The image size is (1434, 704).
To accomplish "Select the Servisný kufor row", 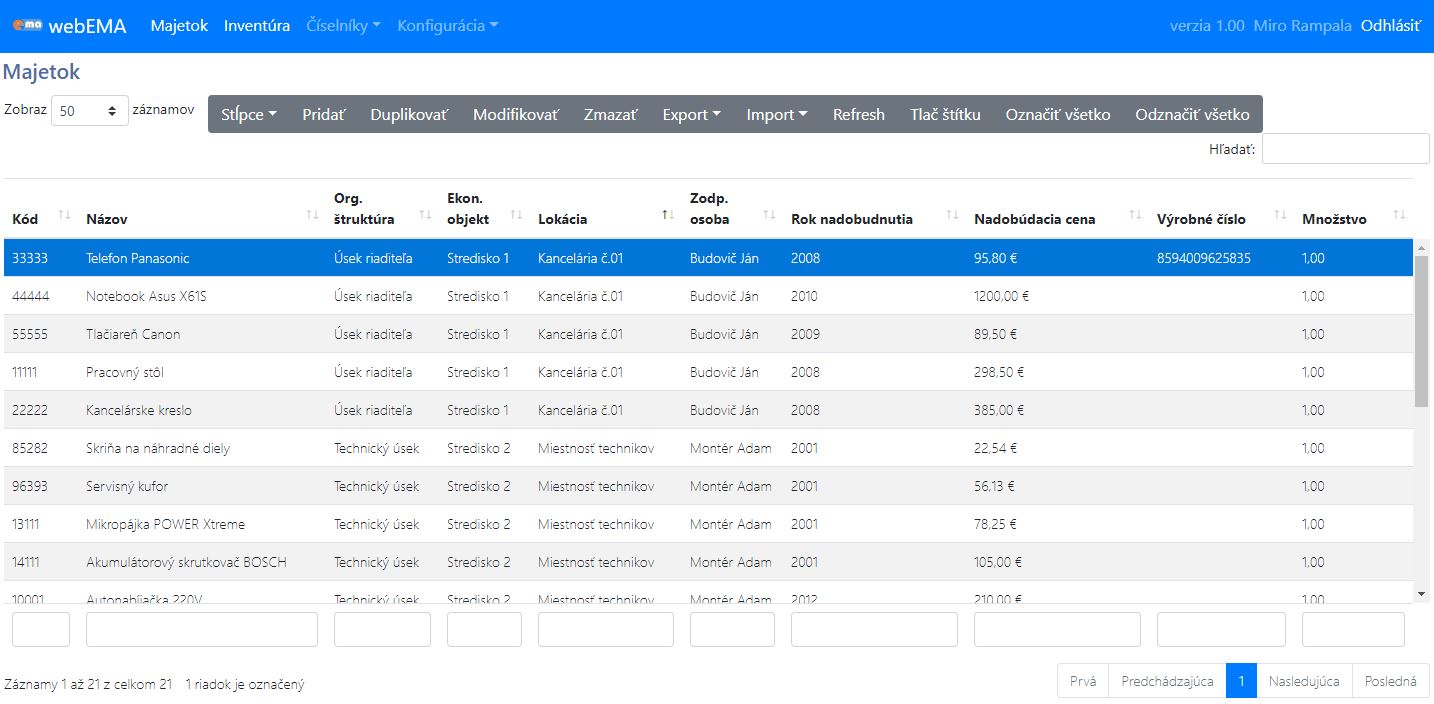I will (x=708, y=486).
